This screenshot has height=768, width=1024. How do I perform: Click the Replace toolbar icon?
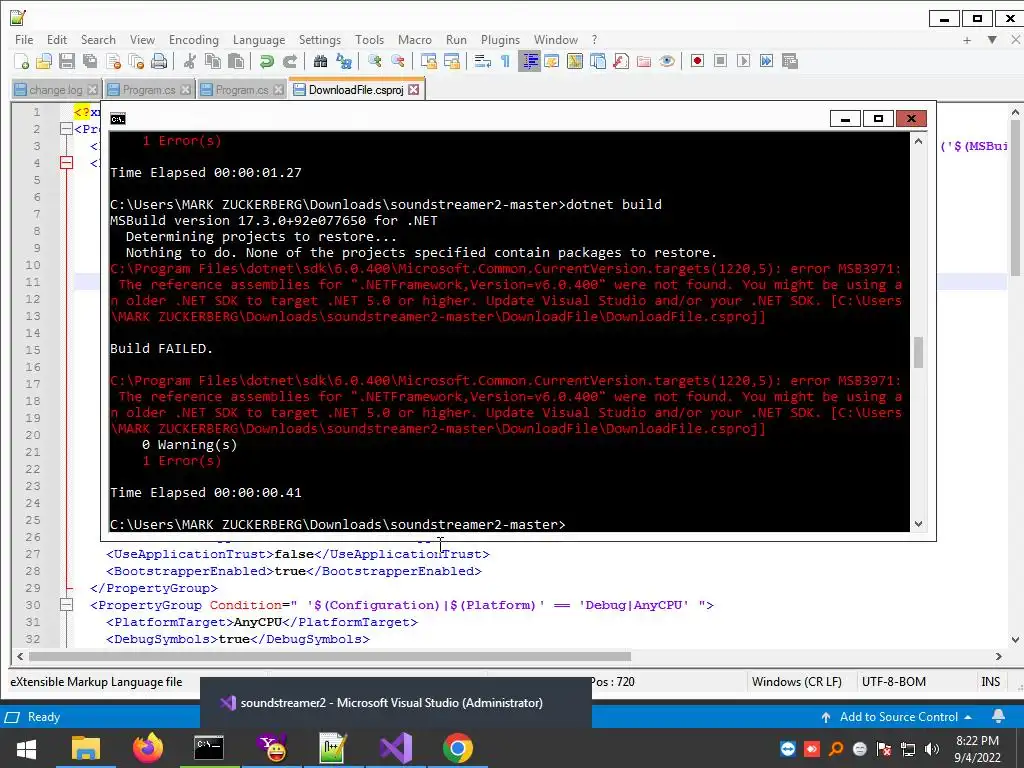click(x=344, y=61)
